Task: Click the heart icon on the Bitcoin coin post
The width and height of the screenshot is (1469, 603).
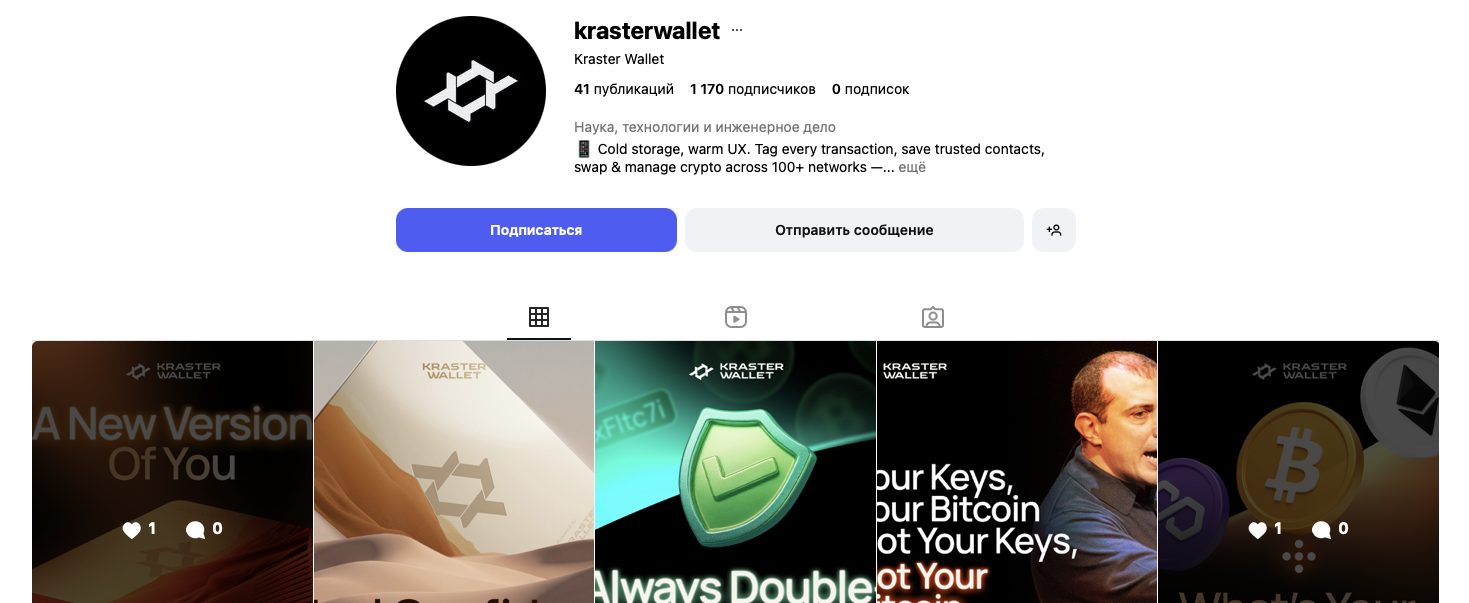Action: click(1258, 530)
